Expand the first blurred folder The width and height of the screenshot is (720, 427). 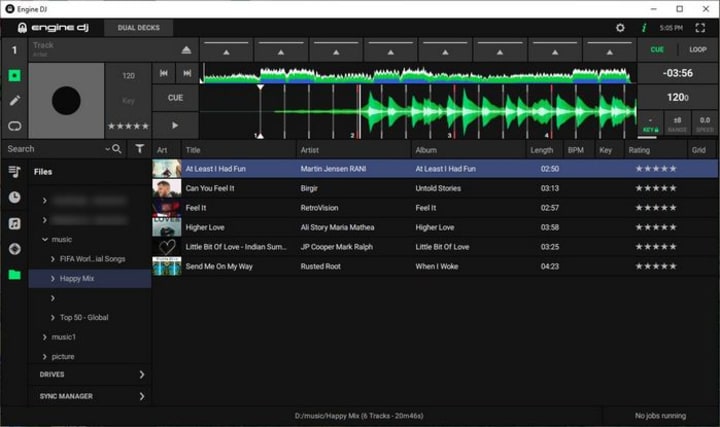[45, 201]
